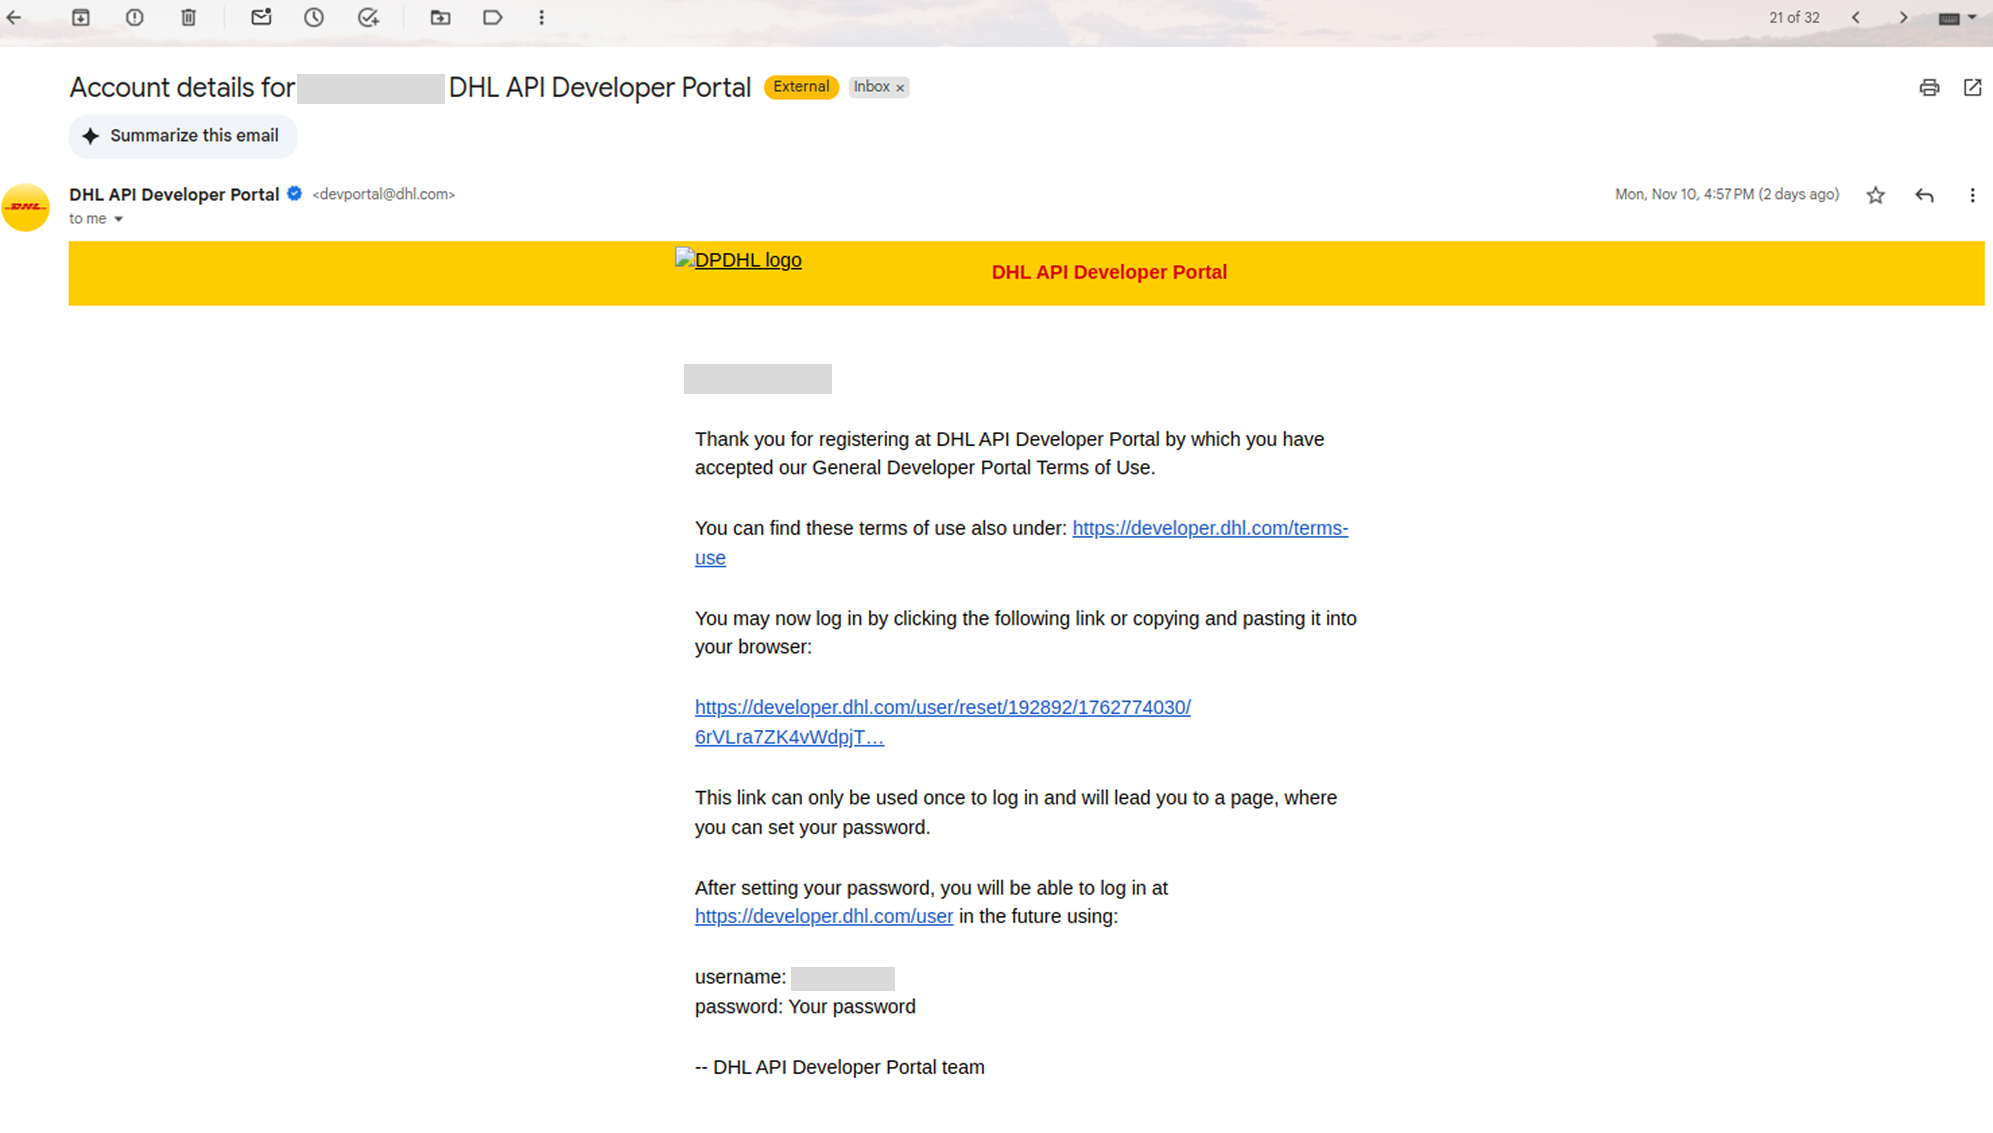The image size is (1993, 1133).
Task: Open developer.dhl.com/user link
Action: tap(824, 916)
